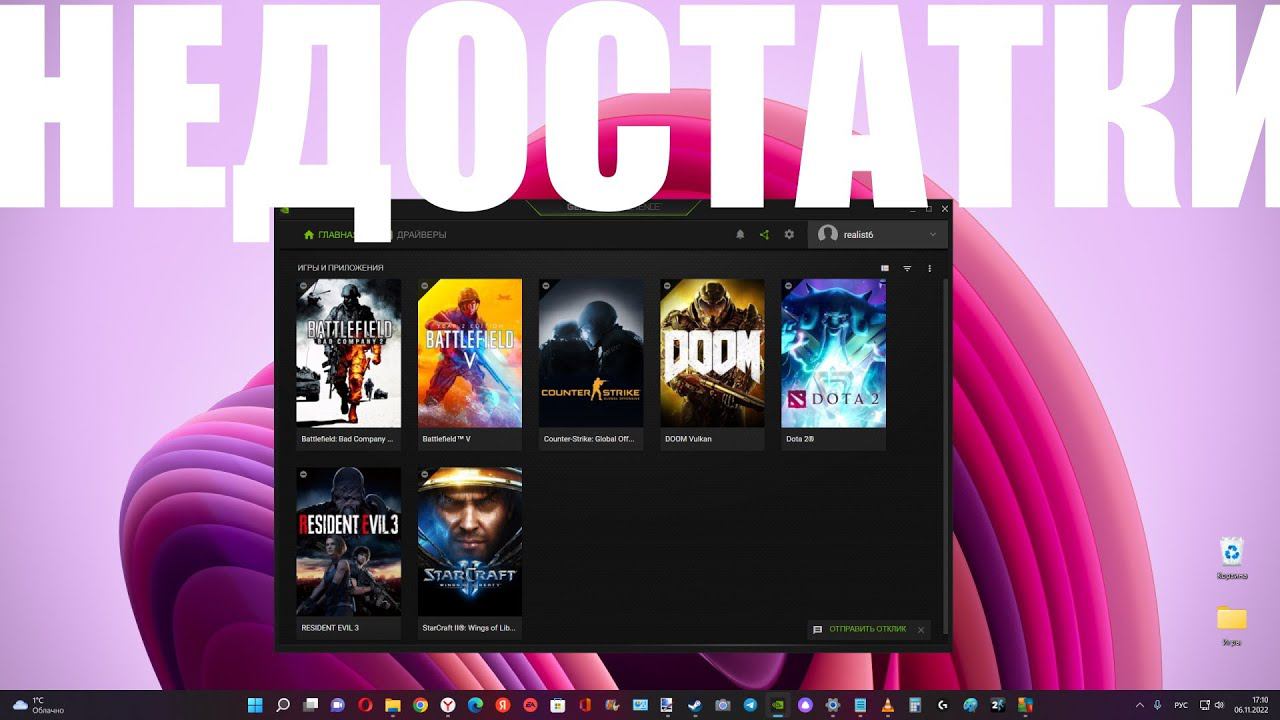
Task: Select the Battlefield: Bad Company 2 cover
Action: pos(348,353)
